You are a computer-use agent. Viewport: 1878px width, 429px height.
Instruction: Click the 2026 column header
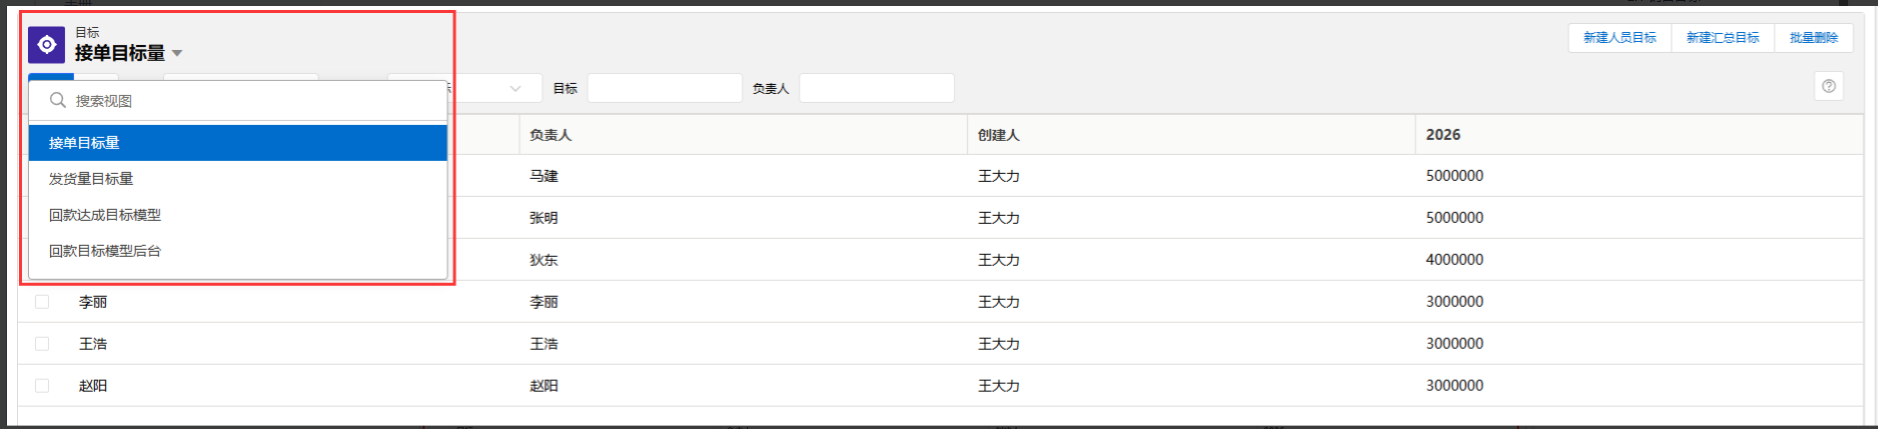pos(1443,135)
